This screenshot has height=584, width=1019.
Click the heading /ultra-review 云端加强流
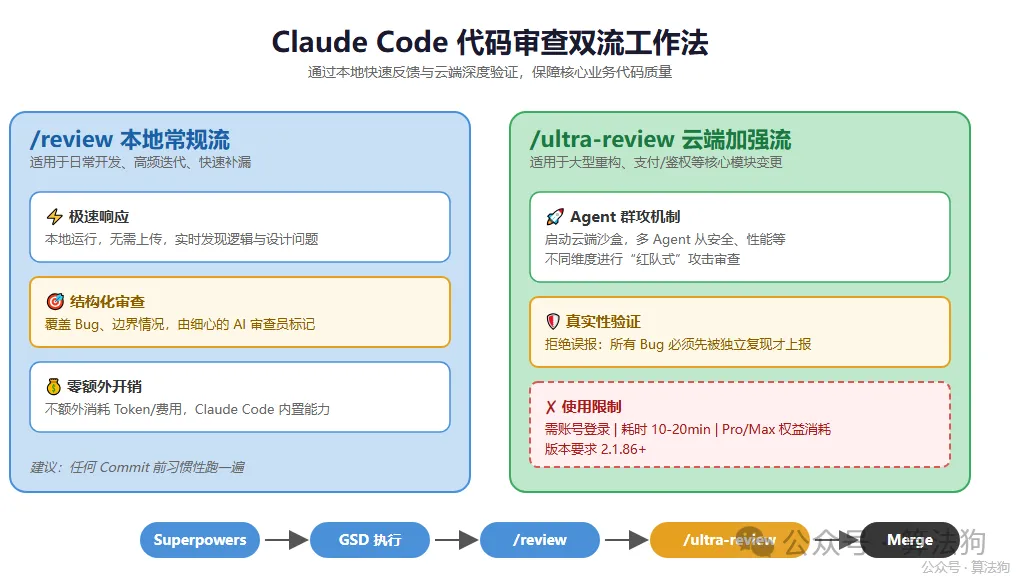(660, 139)
